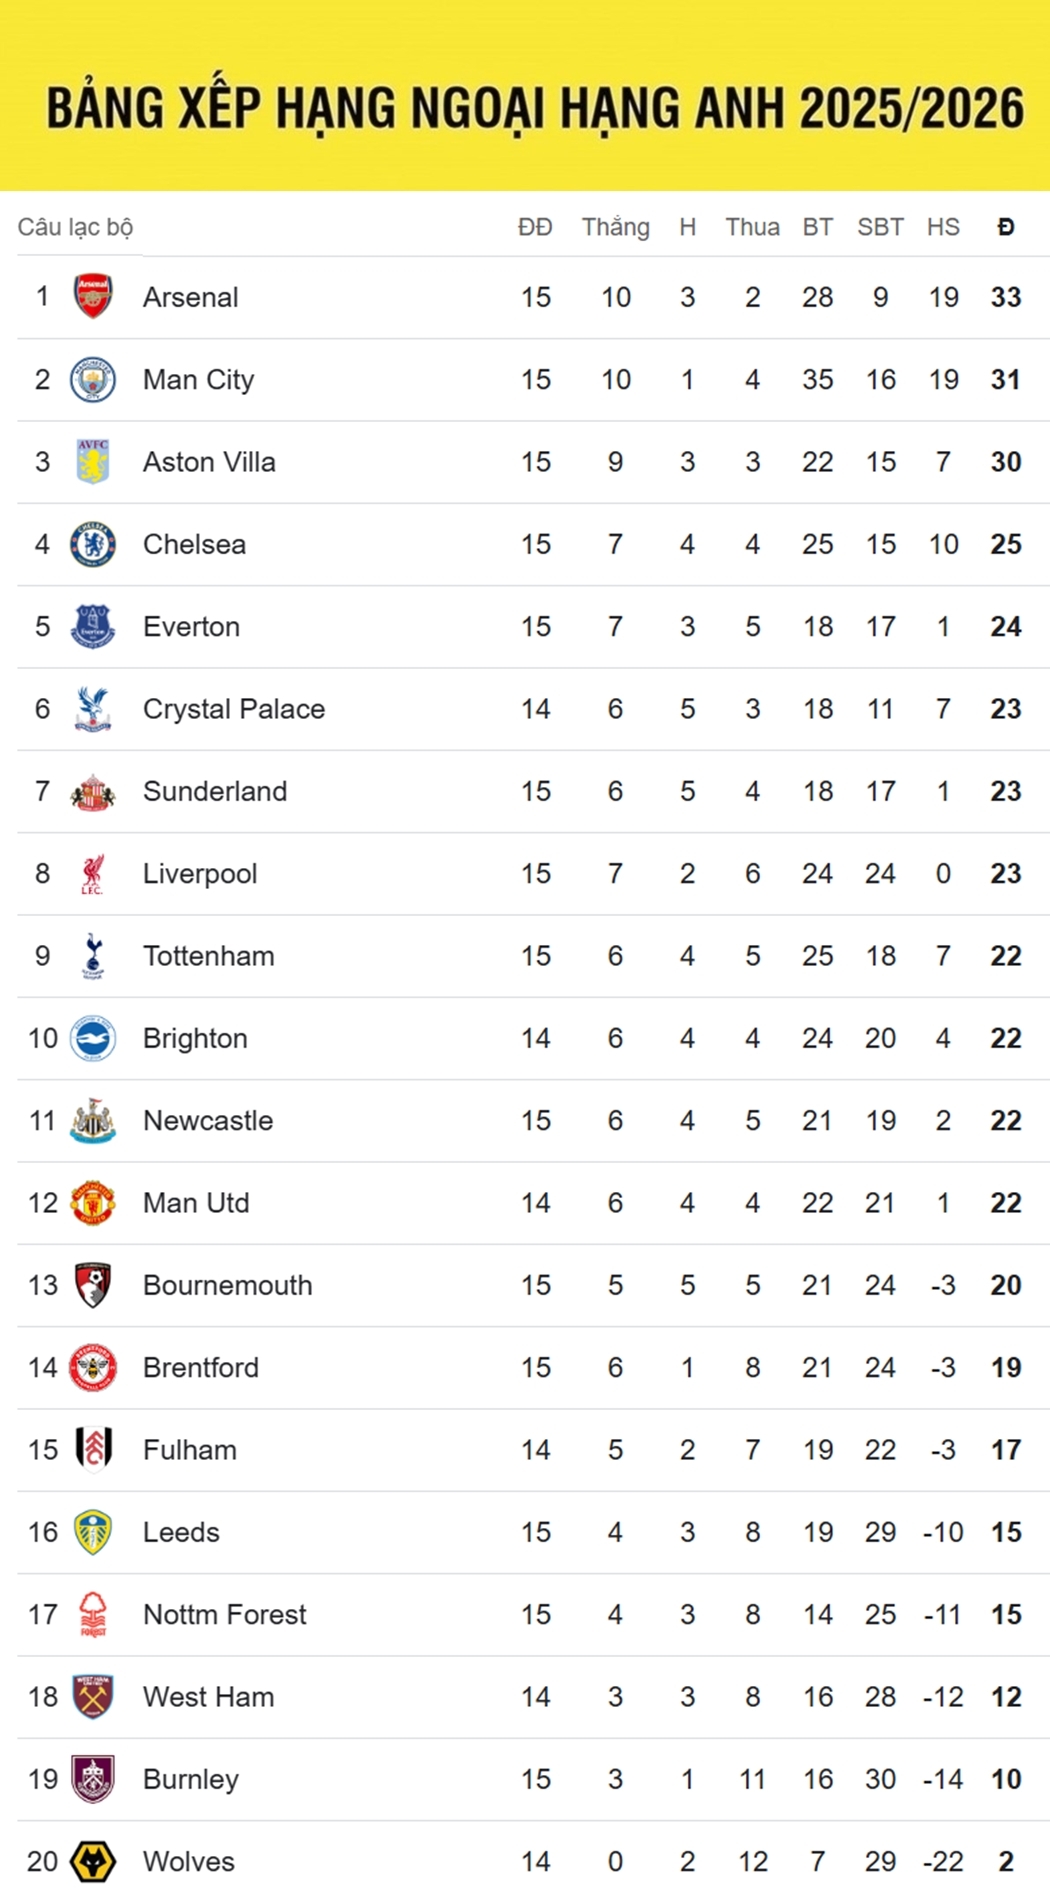
Task: Click the yellow title banner heading
Action: point(535,108)
